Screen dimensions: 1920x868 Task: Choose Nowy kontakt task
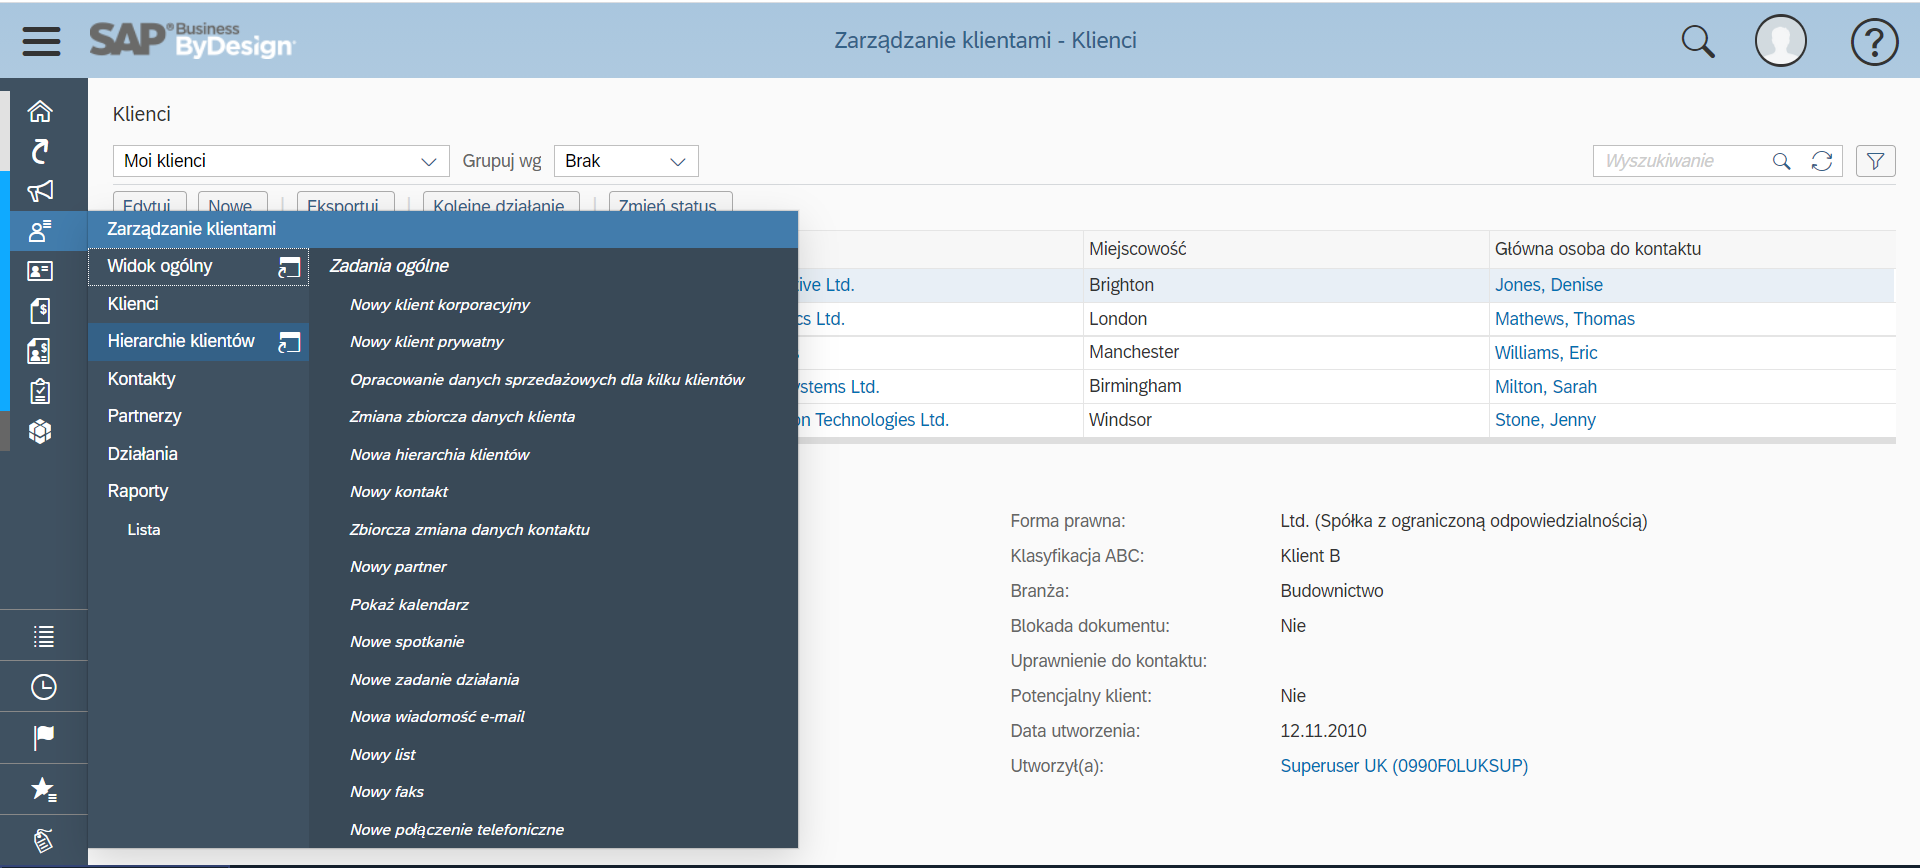click(399, 492)
